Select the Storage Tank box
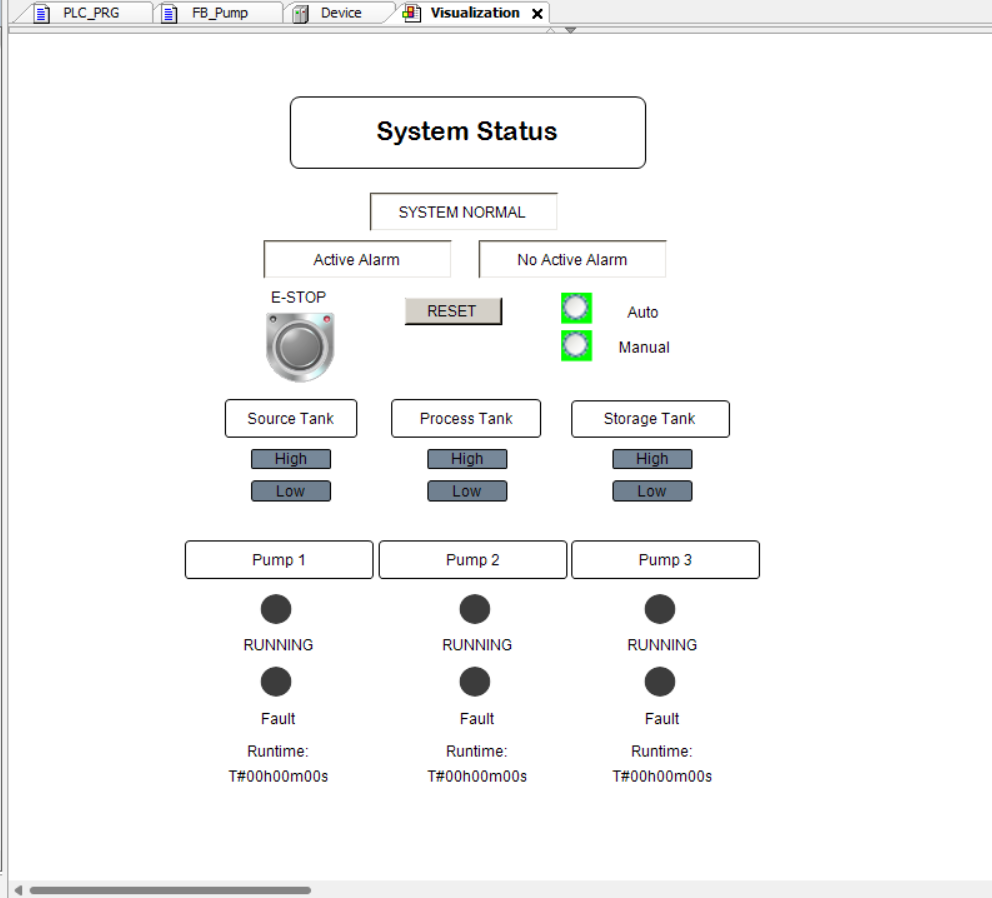 pos(650,418)
